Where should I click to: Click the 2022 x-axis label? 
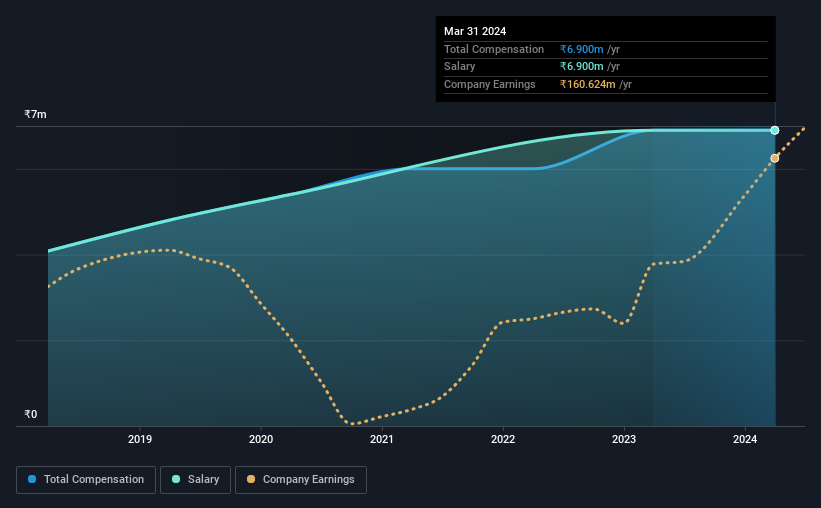point(503,439)
